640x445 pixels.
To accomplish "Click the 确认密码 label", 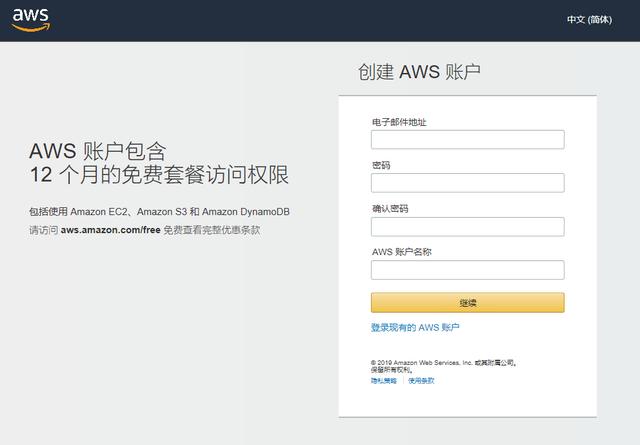I will (390, 209).
